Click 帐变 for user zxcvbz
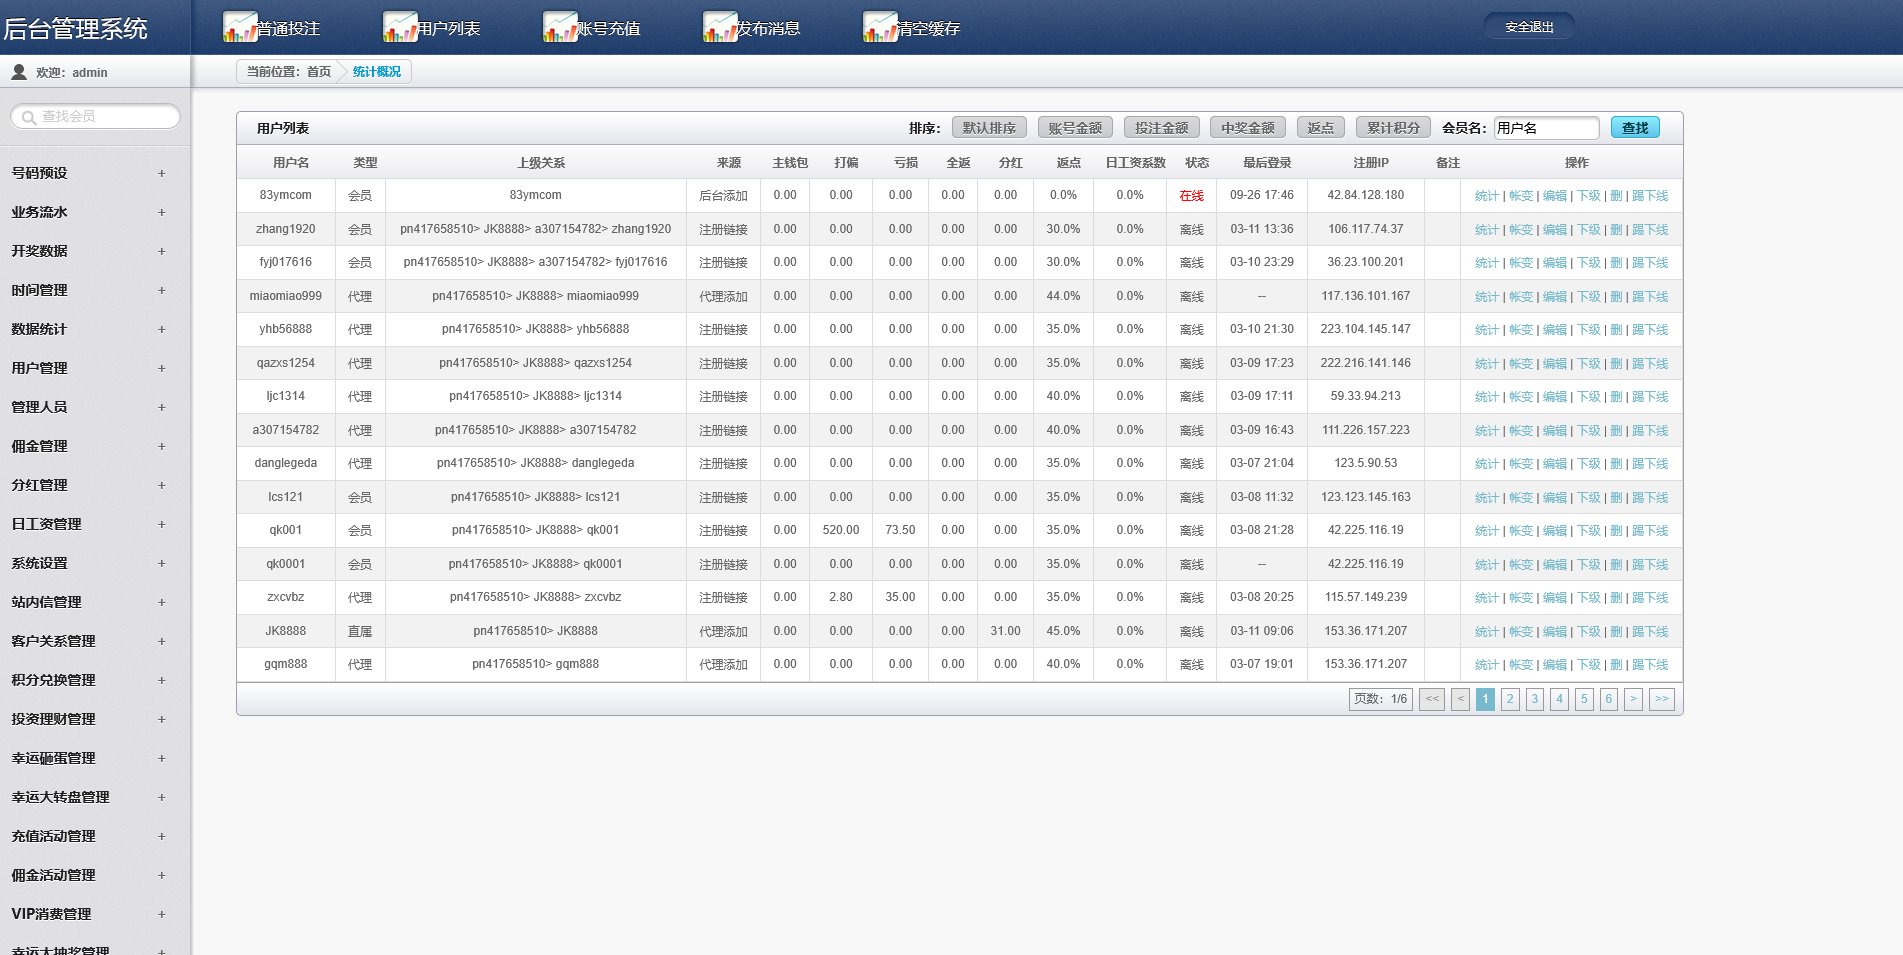 point(1521,598)
